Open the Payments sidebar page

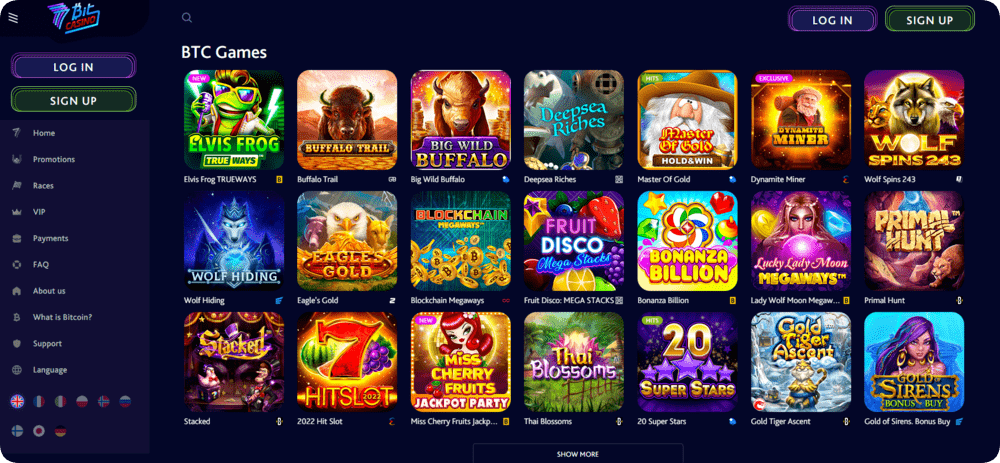50,238
